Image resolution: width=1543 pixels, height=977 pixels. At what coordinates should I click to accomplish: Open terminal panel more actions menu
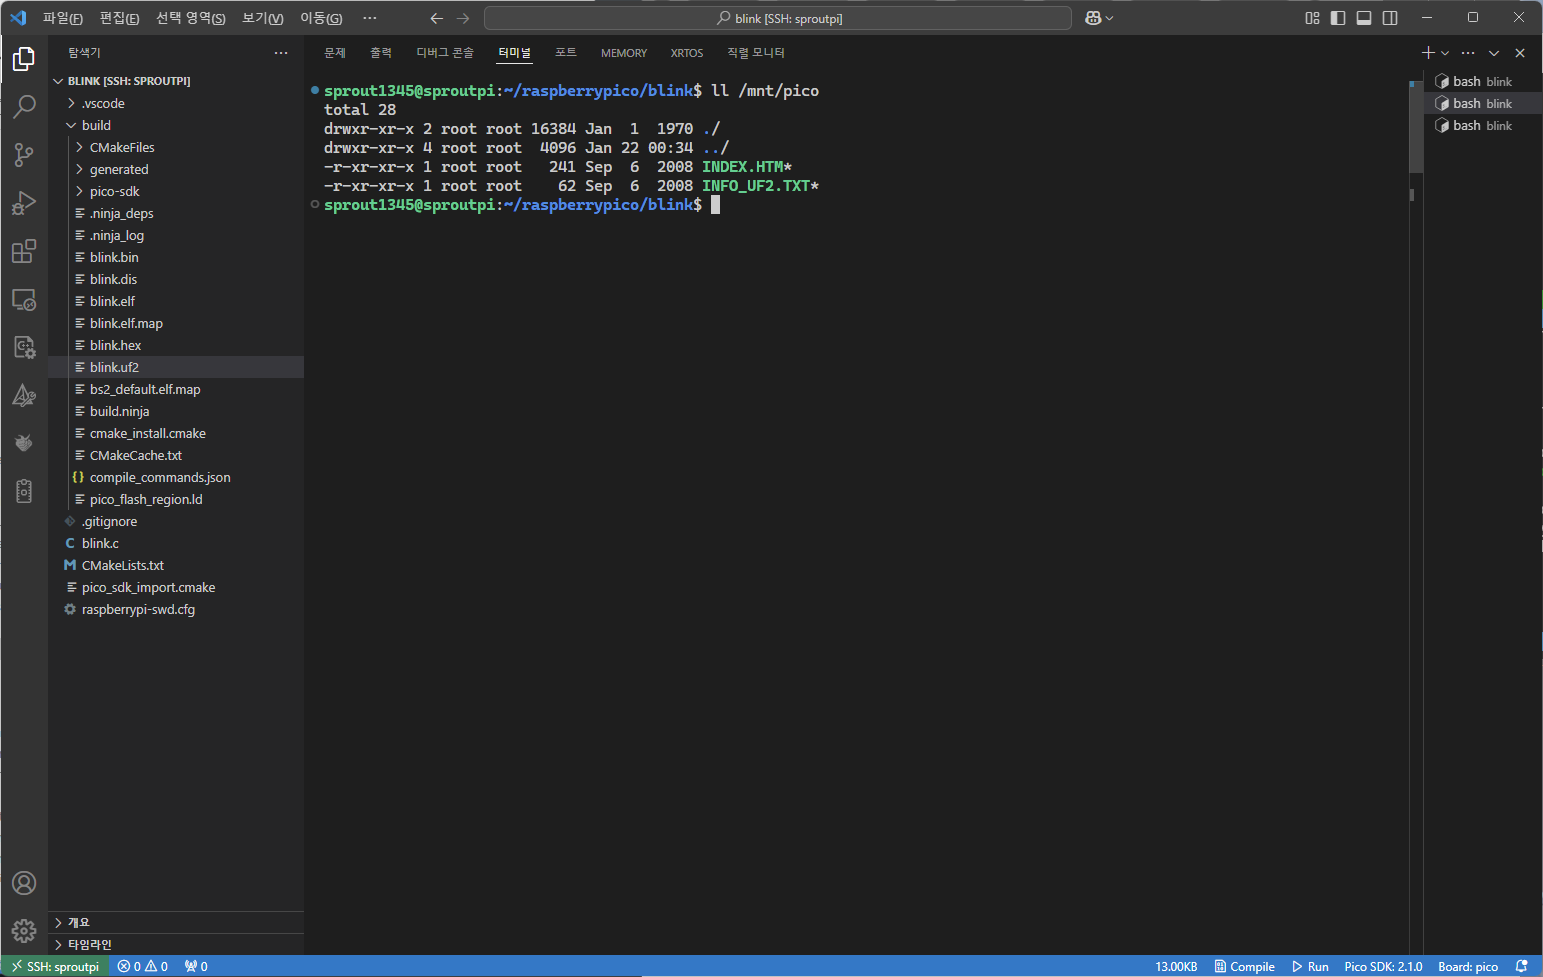[x=1468, y=53]
